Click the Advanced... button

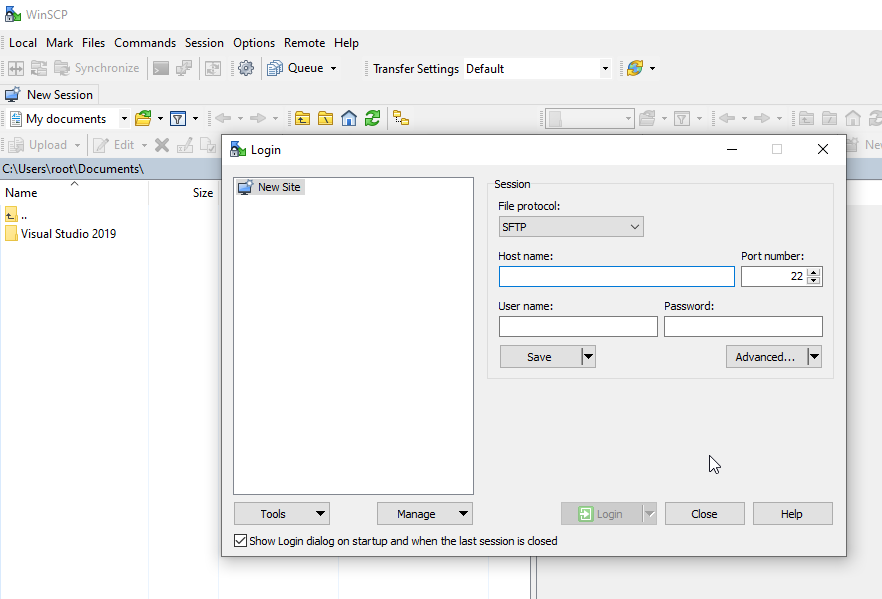766,357
